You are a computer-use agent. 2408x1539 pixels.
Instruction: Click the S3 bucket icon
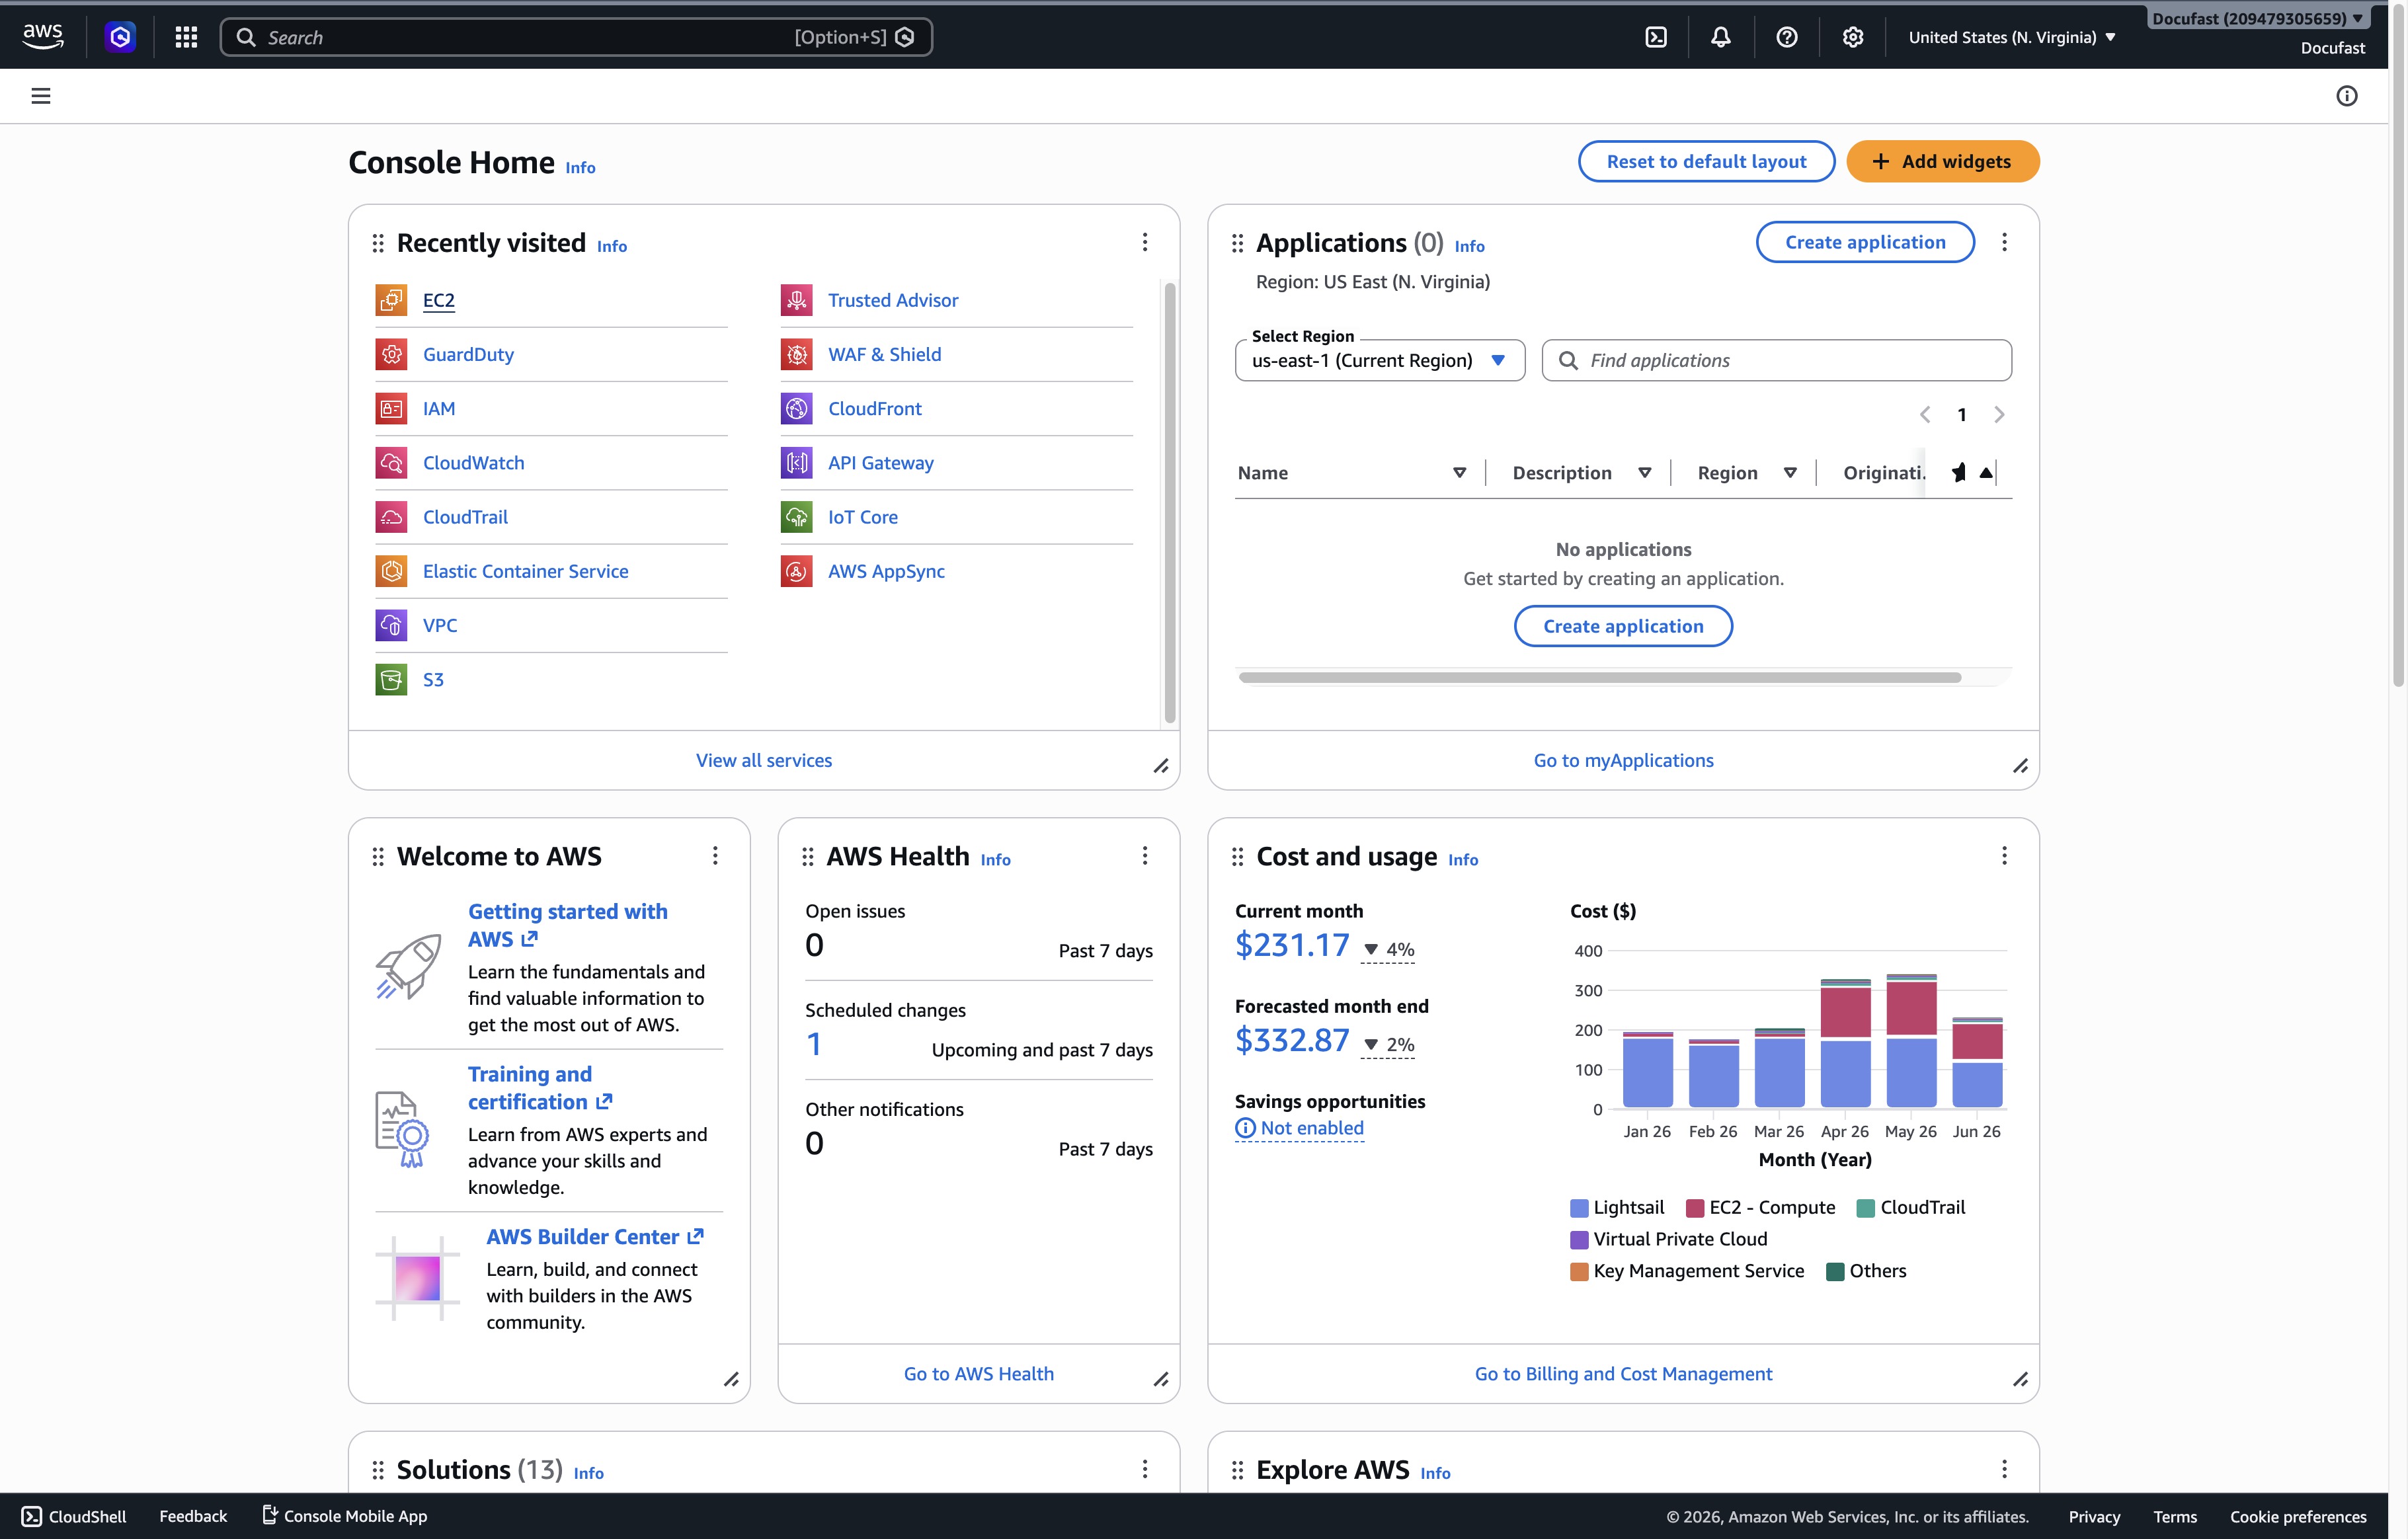click(x=391, y=679)
